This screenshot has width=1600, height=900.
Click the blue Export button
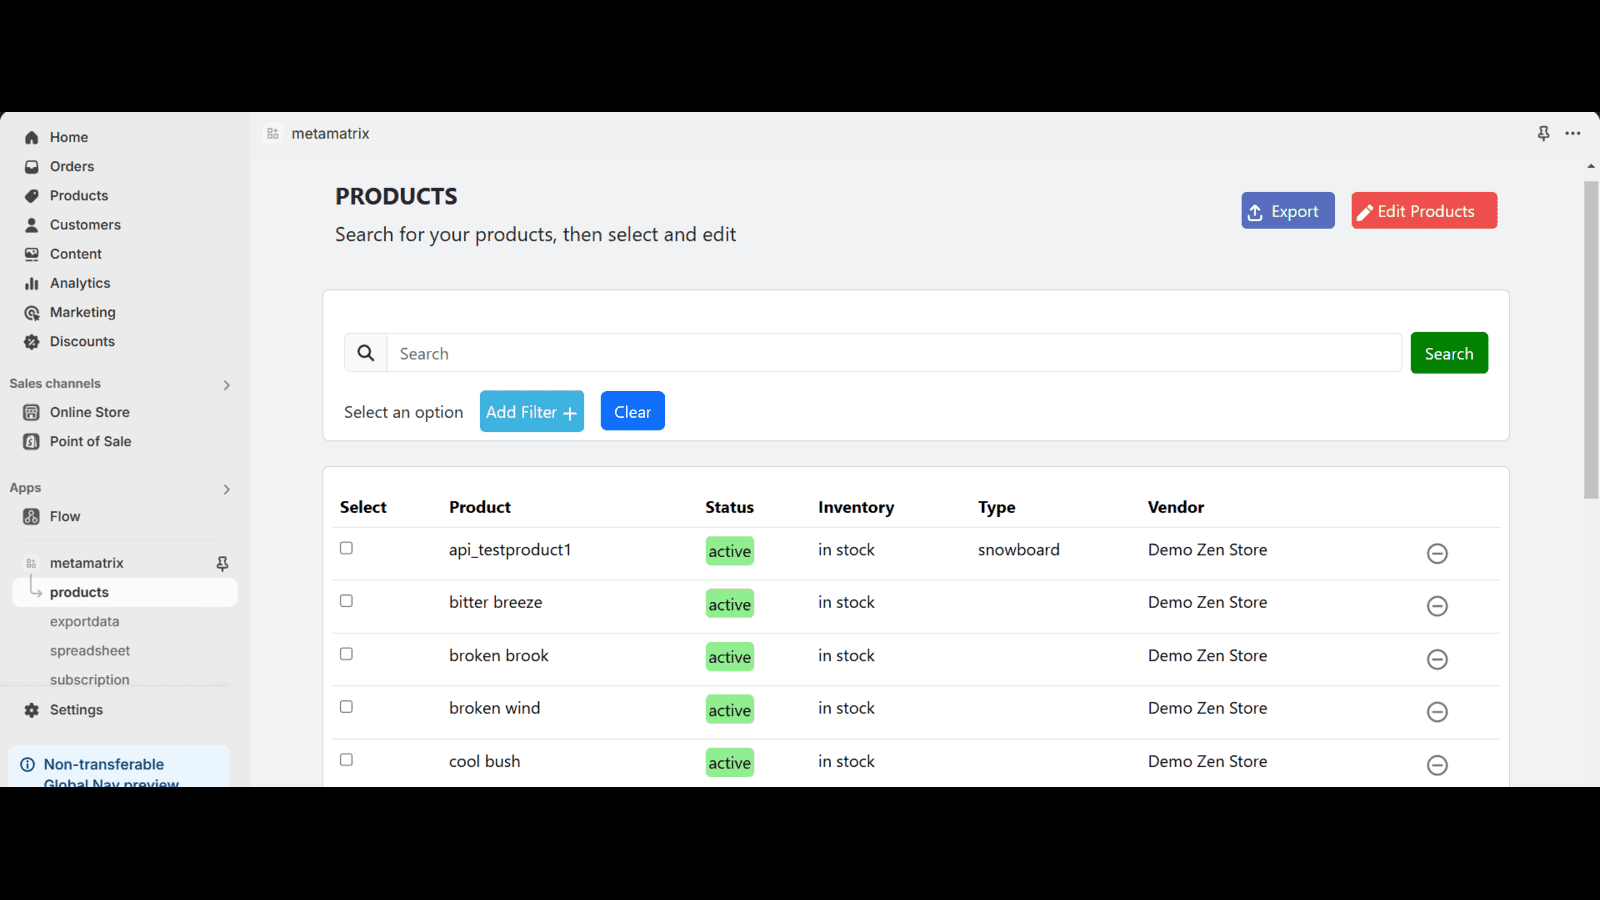coord(1287,211)
